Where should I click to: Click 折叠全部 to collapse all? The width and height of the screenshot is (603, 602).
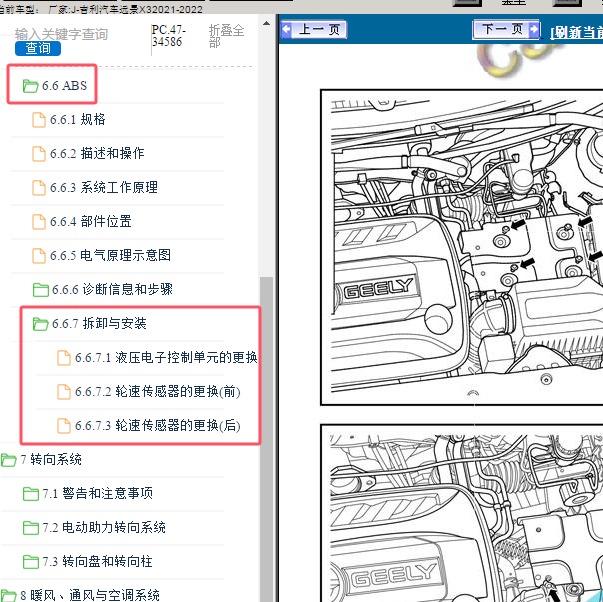pyautogui.click(x=226, y=36)
